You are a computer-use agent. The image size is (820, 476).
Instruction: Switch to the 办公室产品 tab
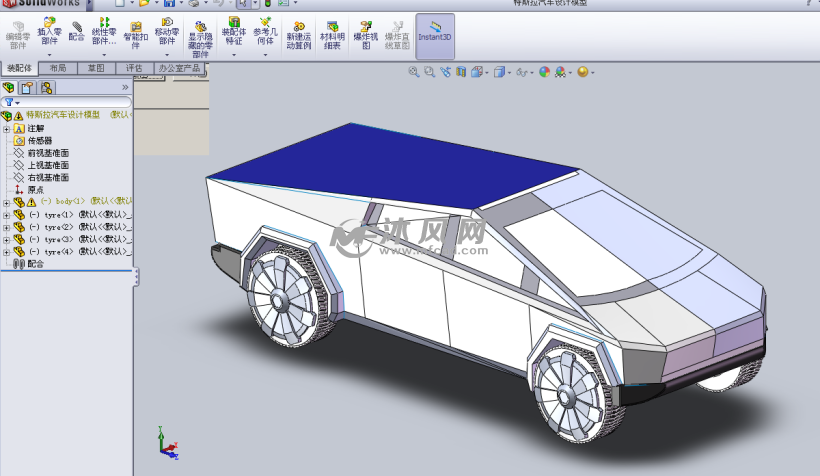point(179,68)
